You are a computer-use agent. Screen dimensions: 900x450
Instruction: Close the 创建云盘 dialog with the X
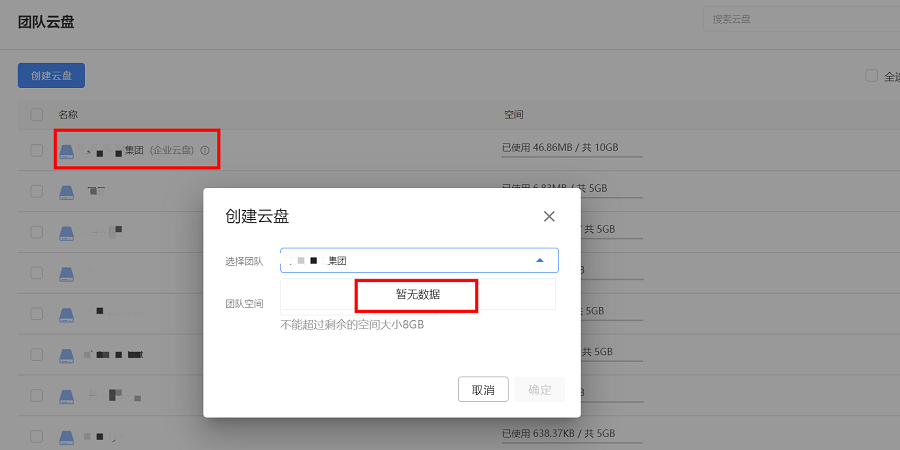pos(549,216)
